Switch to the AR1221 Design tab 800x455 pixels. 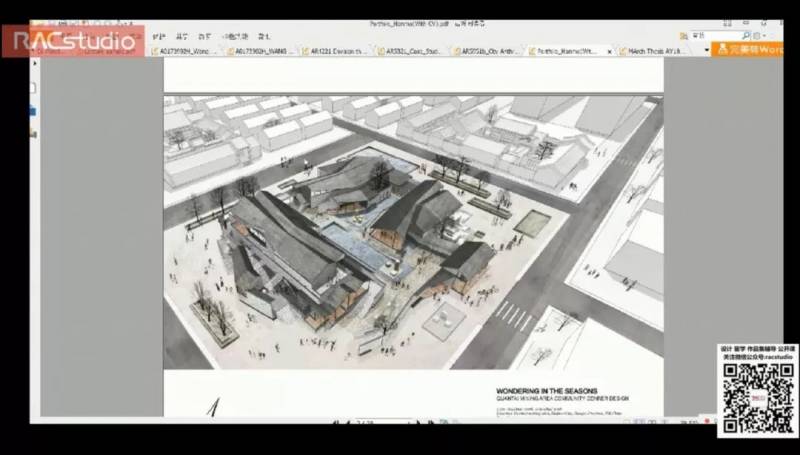[x=339, y=49]
